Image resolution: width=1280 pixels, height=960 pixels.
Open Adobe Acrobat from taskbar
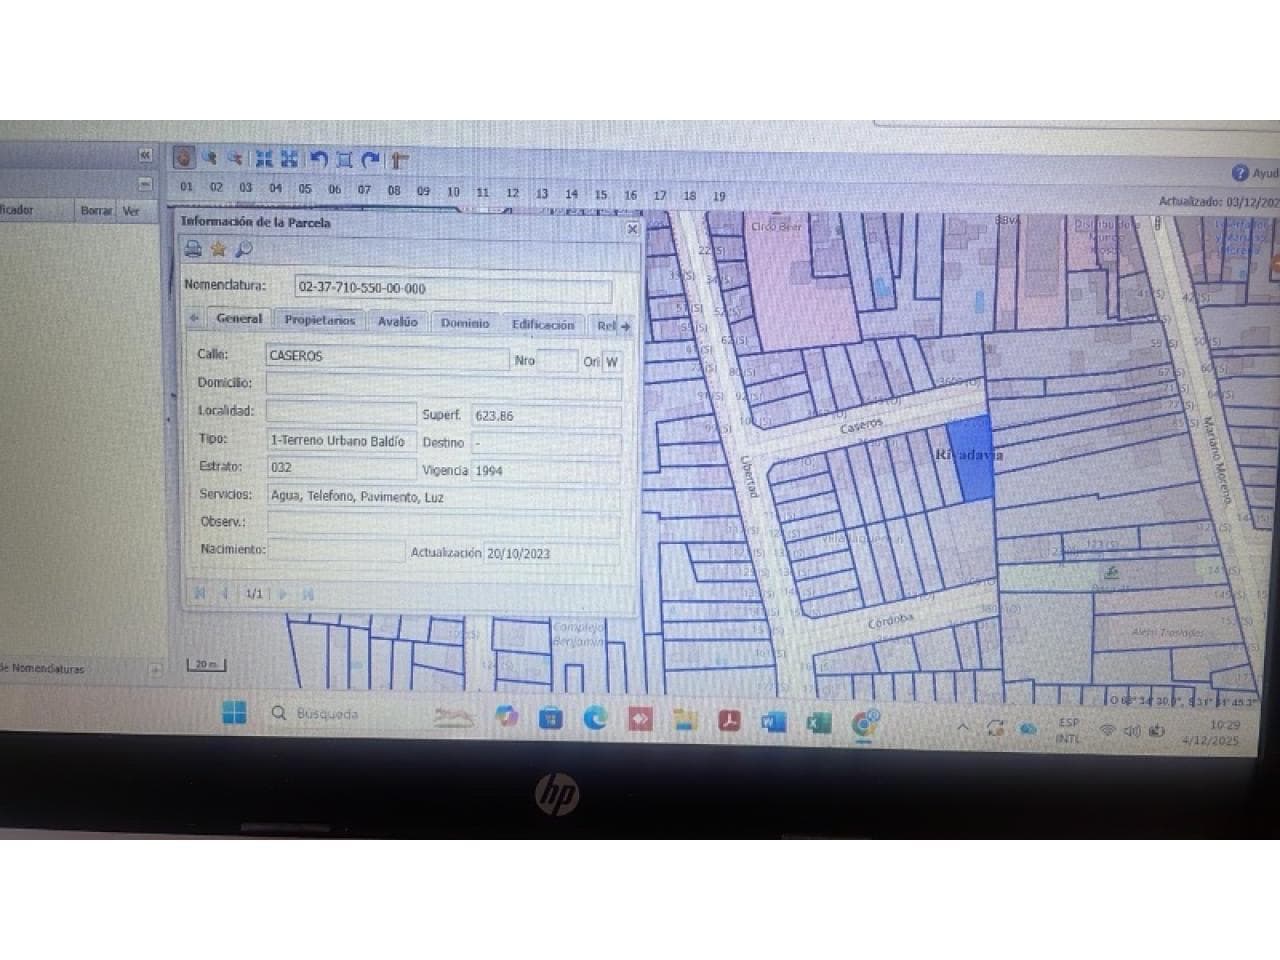click(x=730, y=720)
